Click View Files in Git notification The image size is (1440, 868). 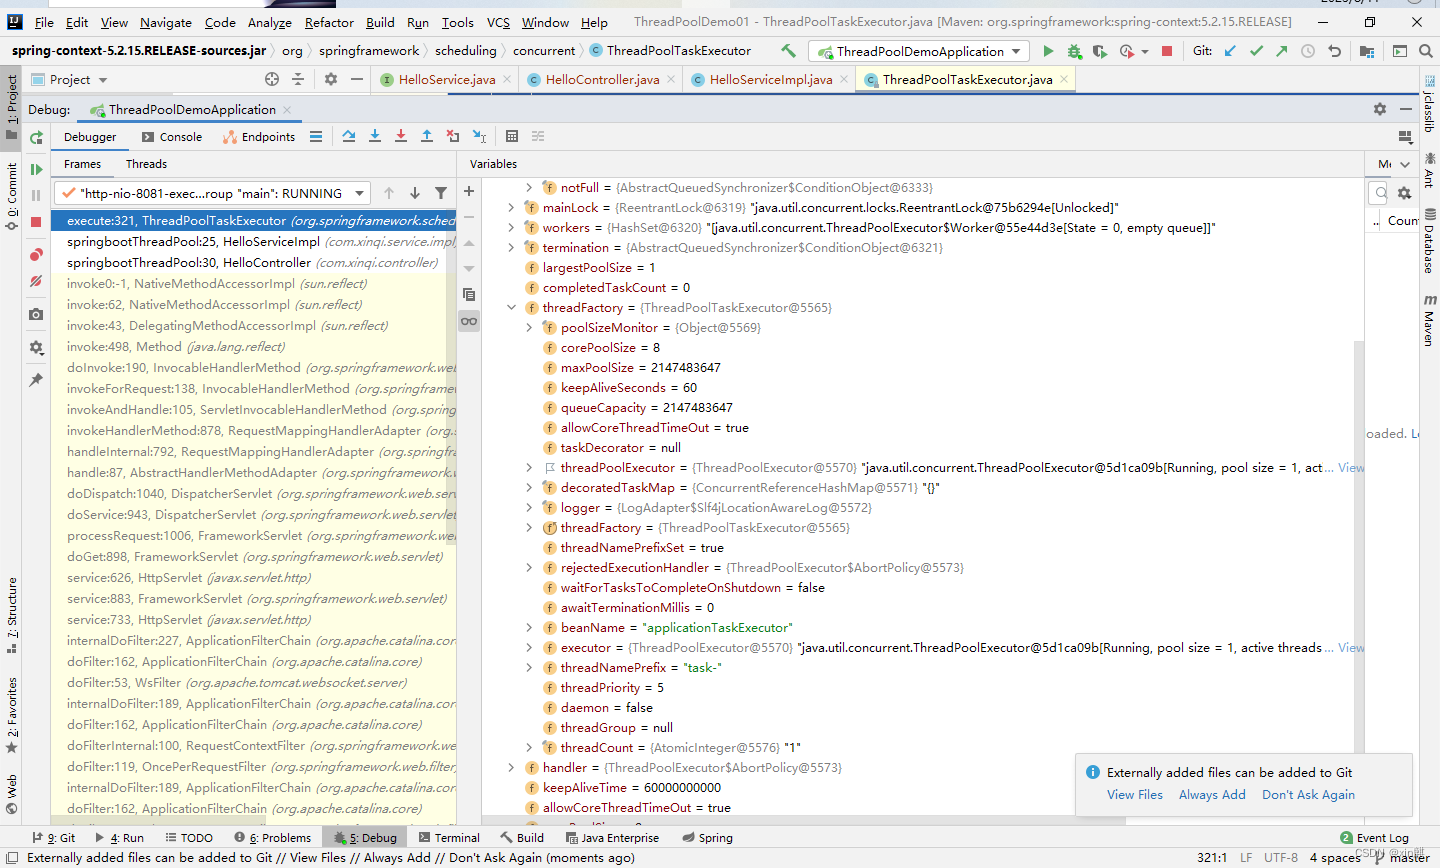pos(1135,795)
